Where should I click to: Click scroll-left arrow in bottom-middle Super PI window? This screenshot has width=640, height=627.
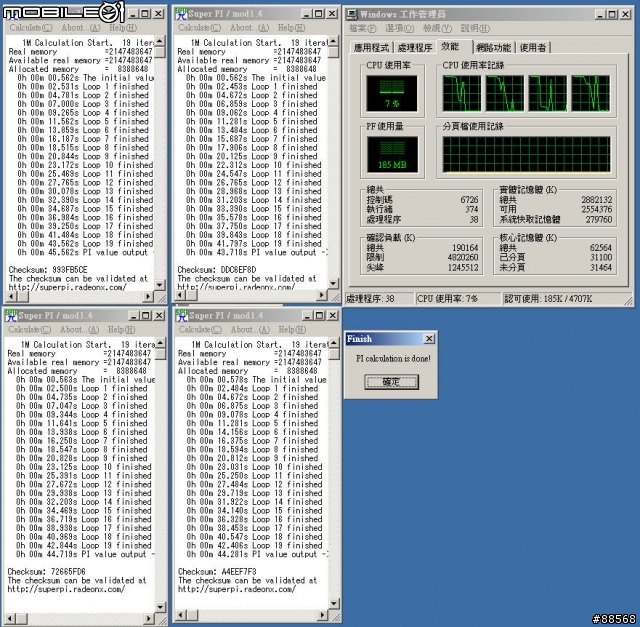(x=182, y=615)
